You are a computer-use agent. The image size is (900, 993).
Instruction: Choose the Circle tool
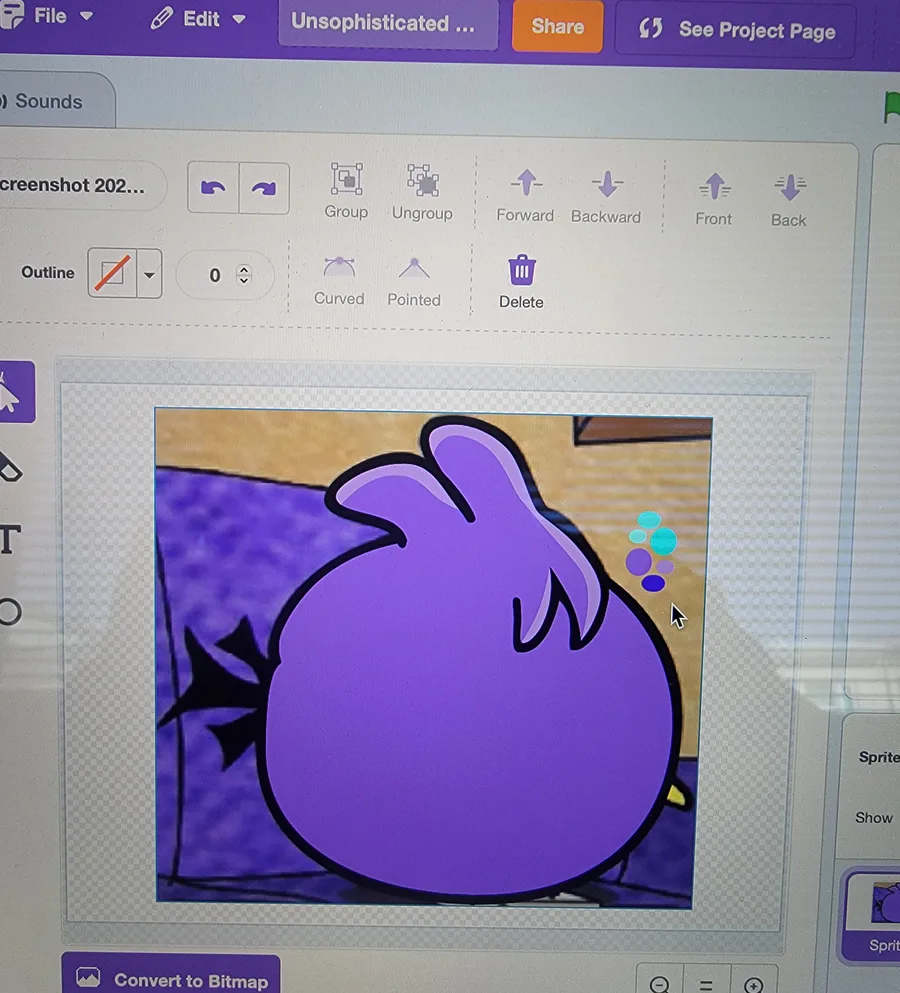pos(10,612)
